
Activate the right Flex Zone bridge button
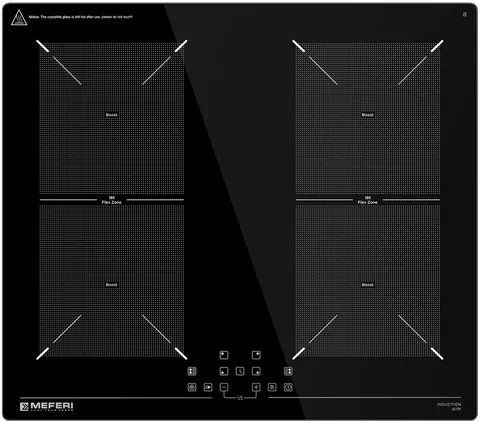[x=288, y=371]
